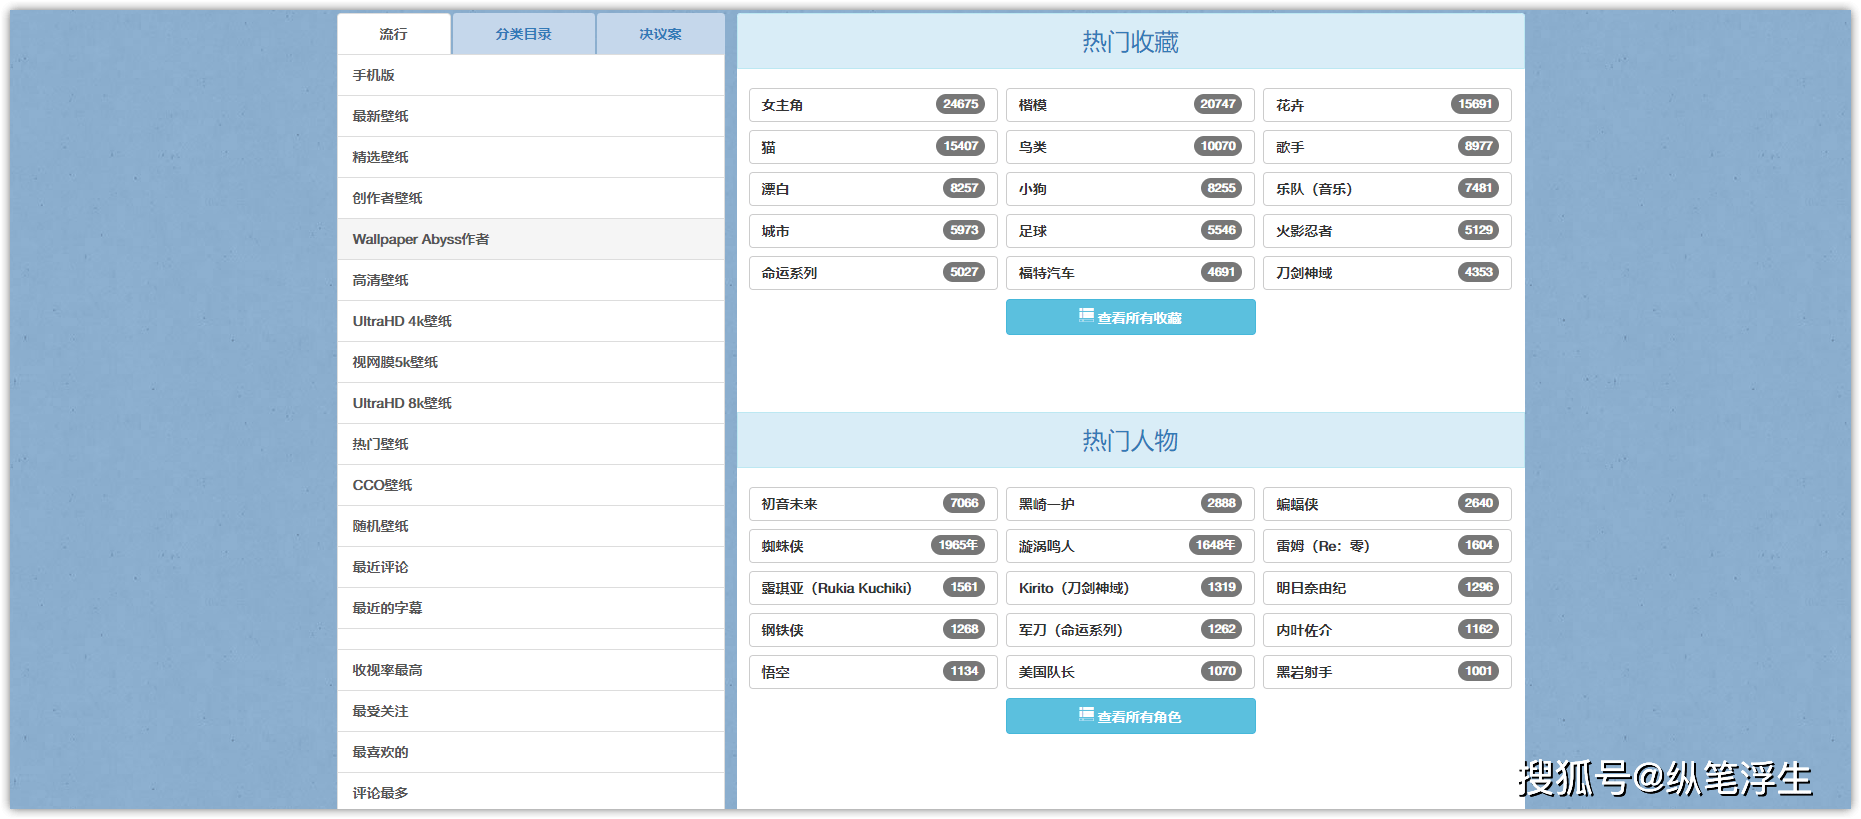The image size is (1861, 819).
Task: Open Wallpaper Abyss作者 sidebar entry
Action: (421, 239)
